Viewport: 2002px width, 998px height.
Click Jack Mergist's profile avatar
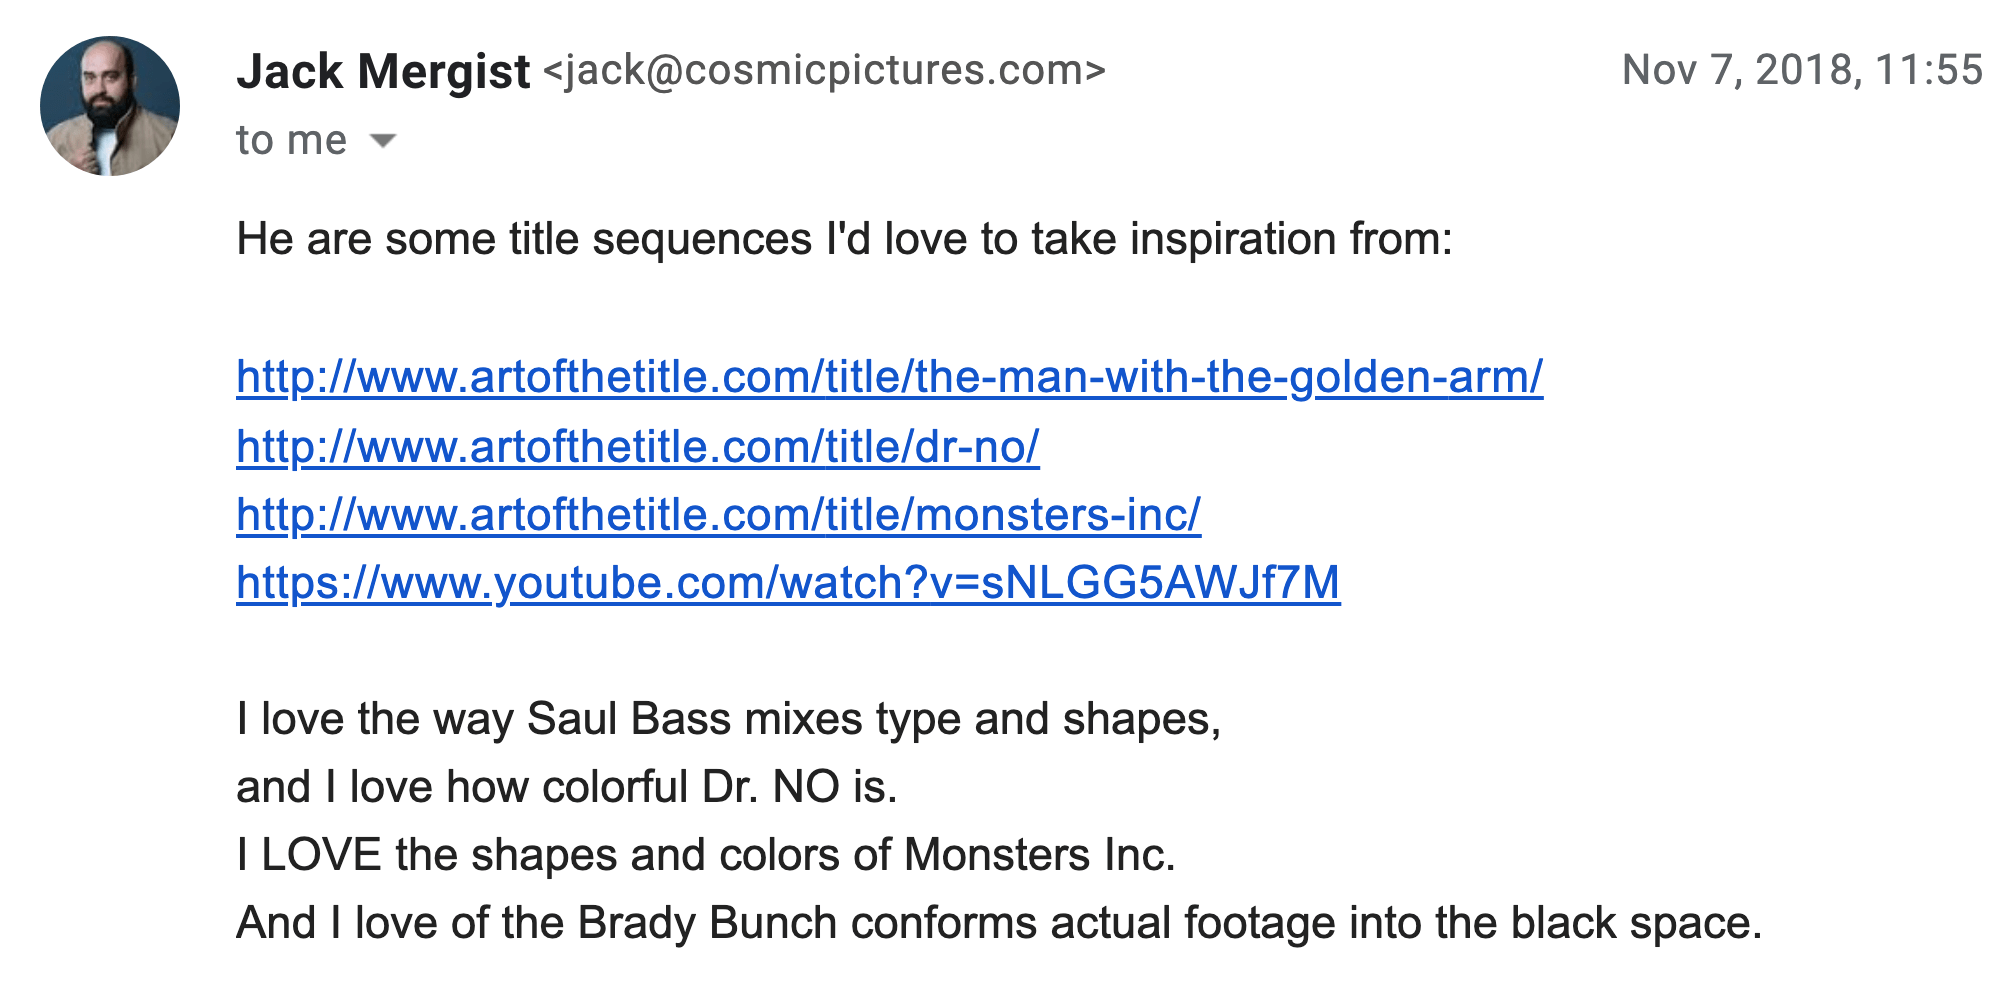click(110, 106)
